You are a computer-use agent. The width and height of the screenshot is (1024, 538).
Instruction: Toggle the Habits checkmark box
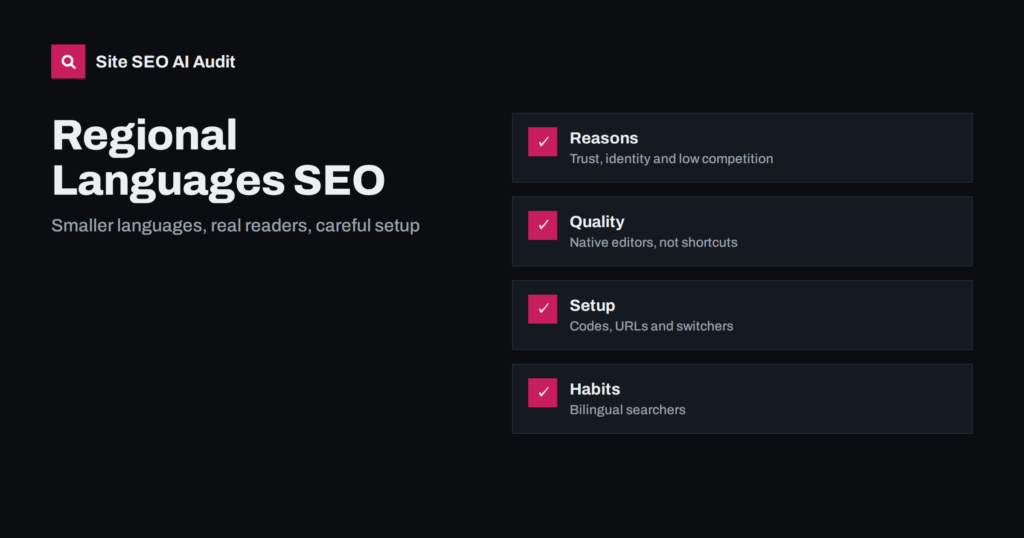coord(543,392)
